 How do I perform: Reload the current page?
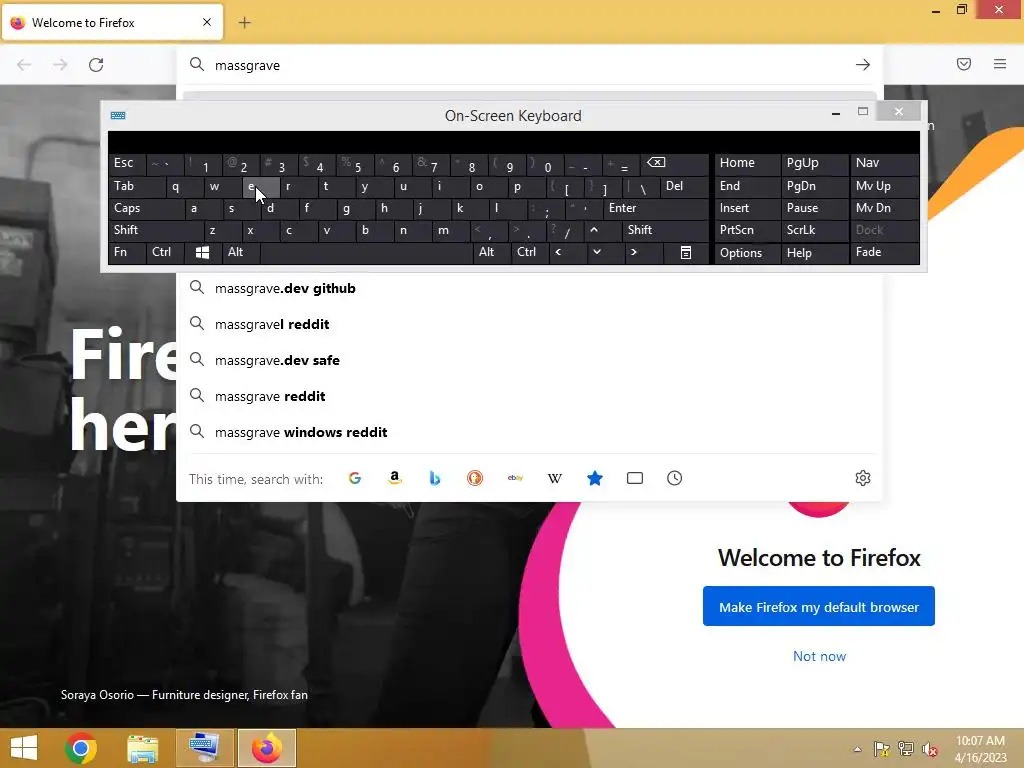[x=96, y=65]
